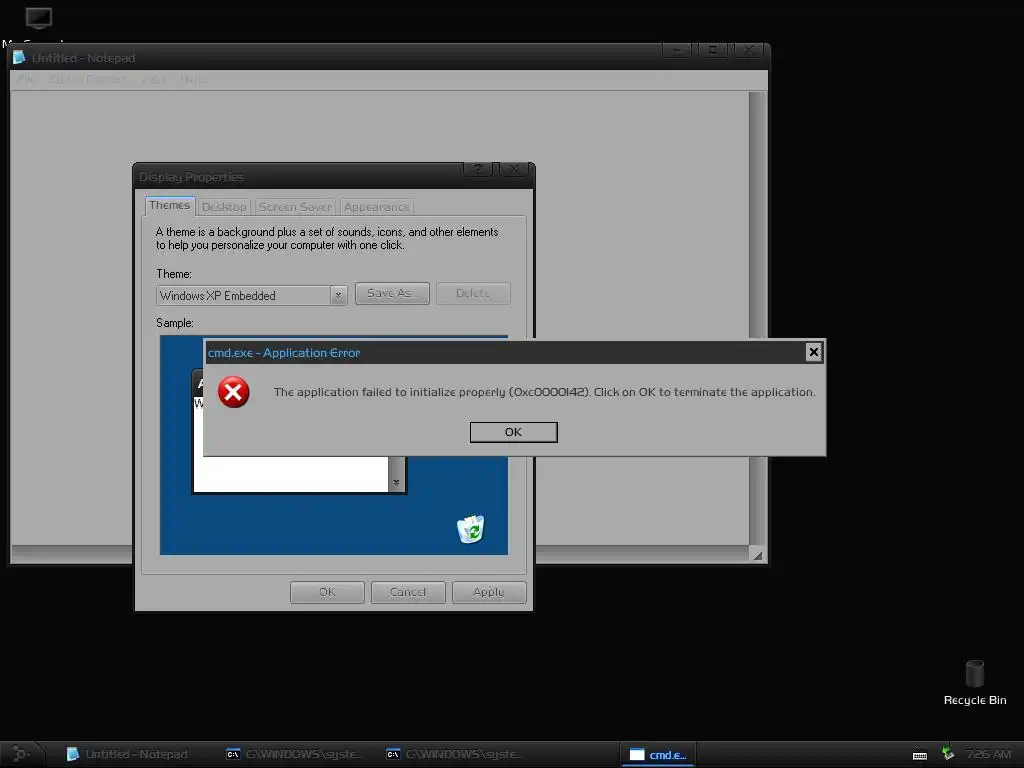The width and height of the screenshot is (1024, 768).
Task: Close the cmd.exe Application Error dialog
Action: click(813, 352)
